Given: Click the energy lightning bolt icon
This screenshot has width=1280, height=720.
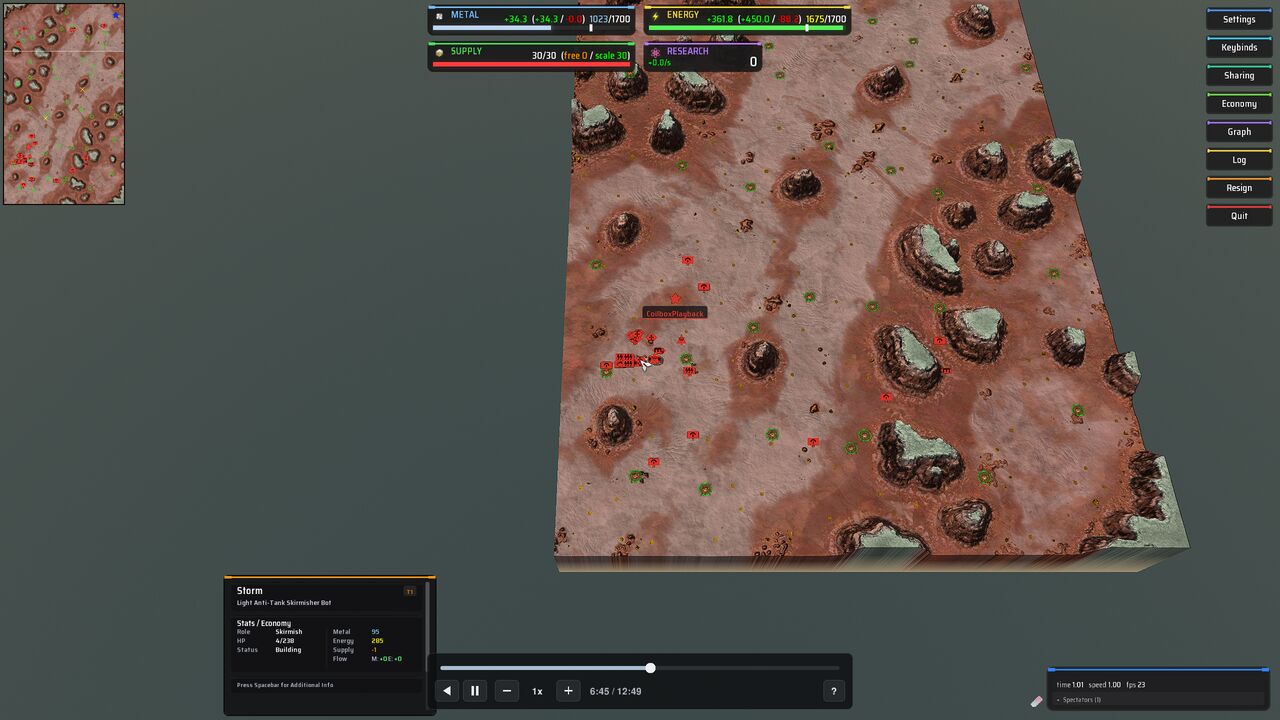Looking at the screenshot, I should pos(655,16).
